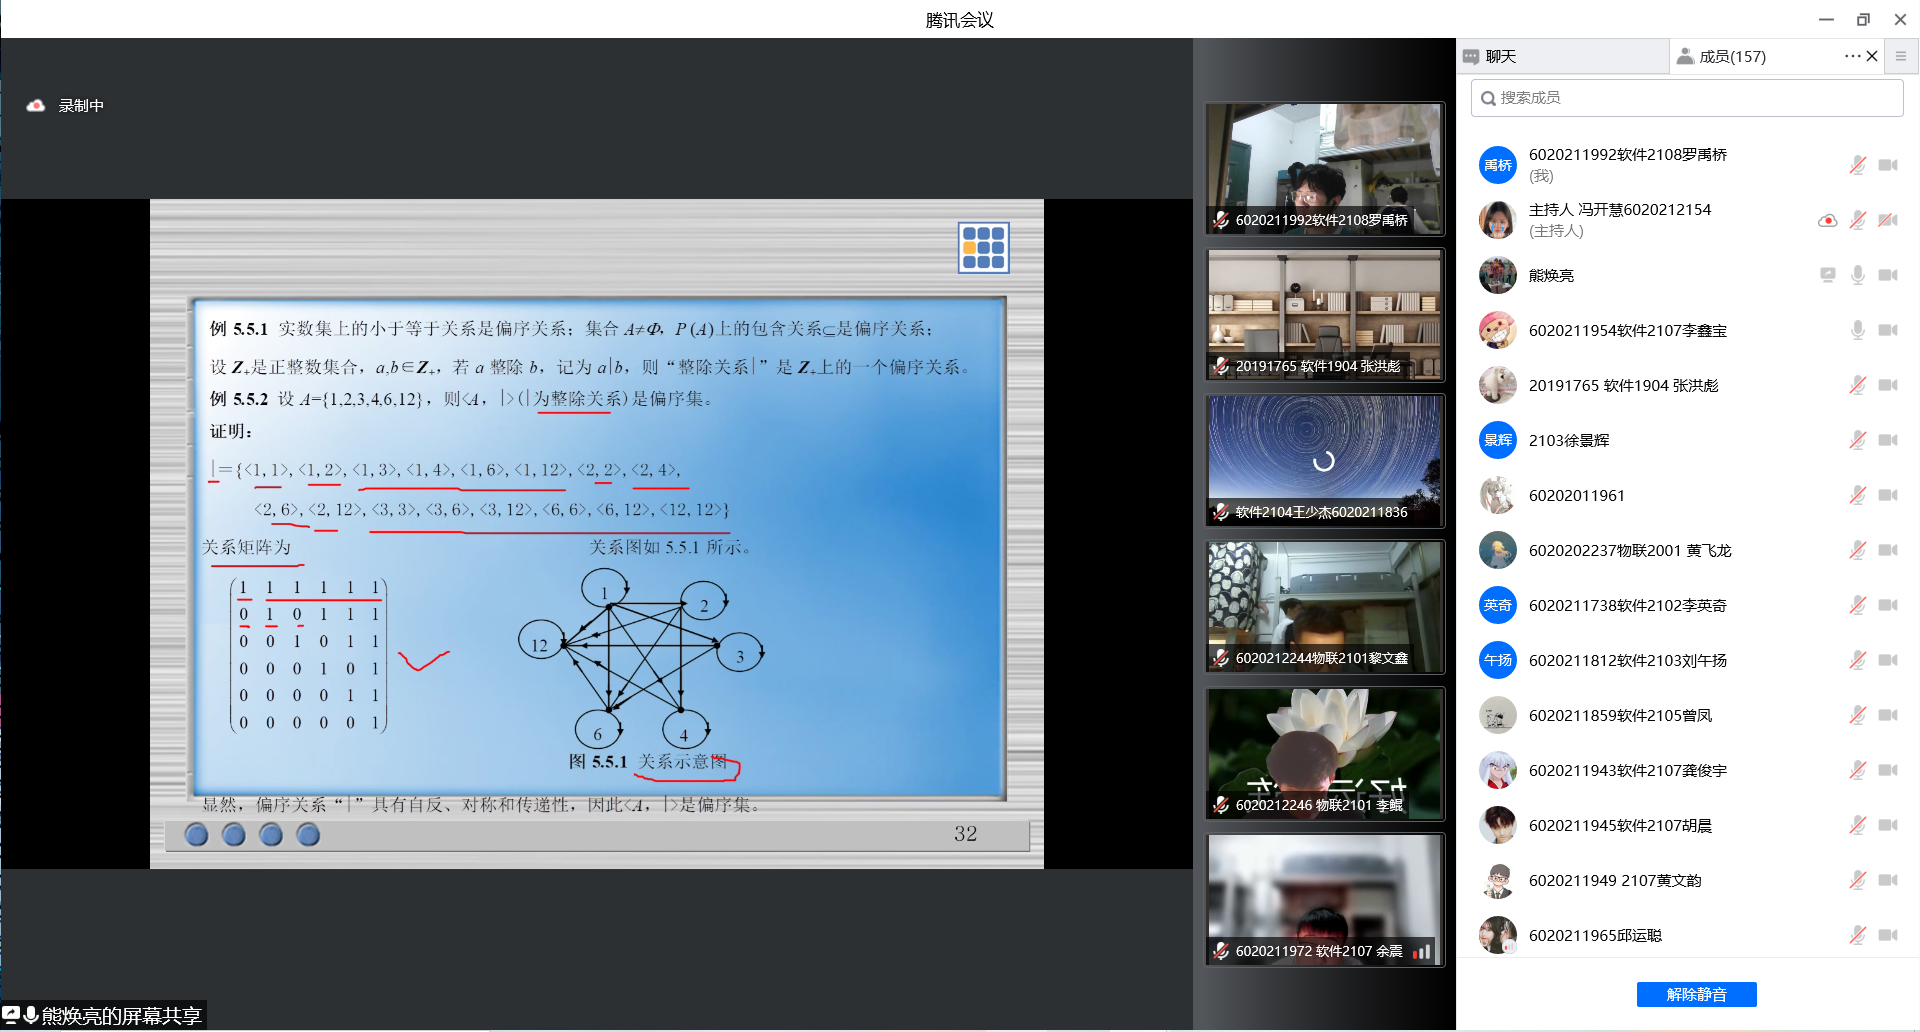Click the screen share icon beside 熊焕亮
This screenshot has height=1032, width=1920.
click(1827, 275)
